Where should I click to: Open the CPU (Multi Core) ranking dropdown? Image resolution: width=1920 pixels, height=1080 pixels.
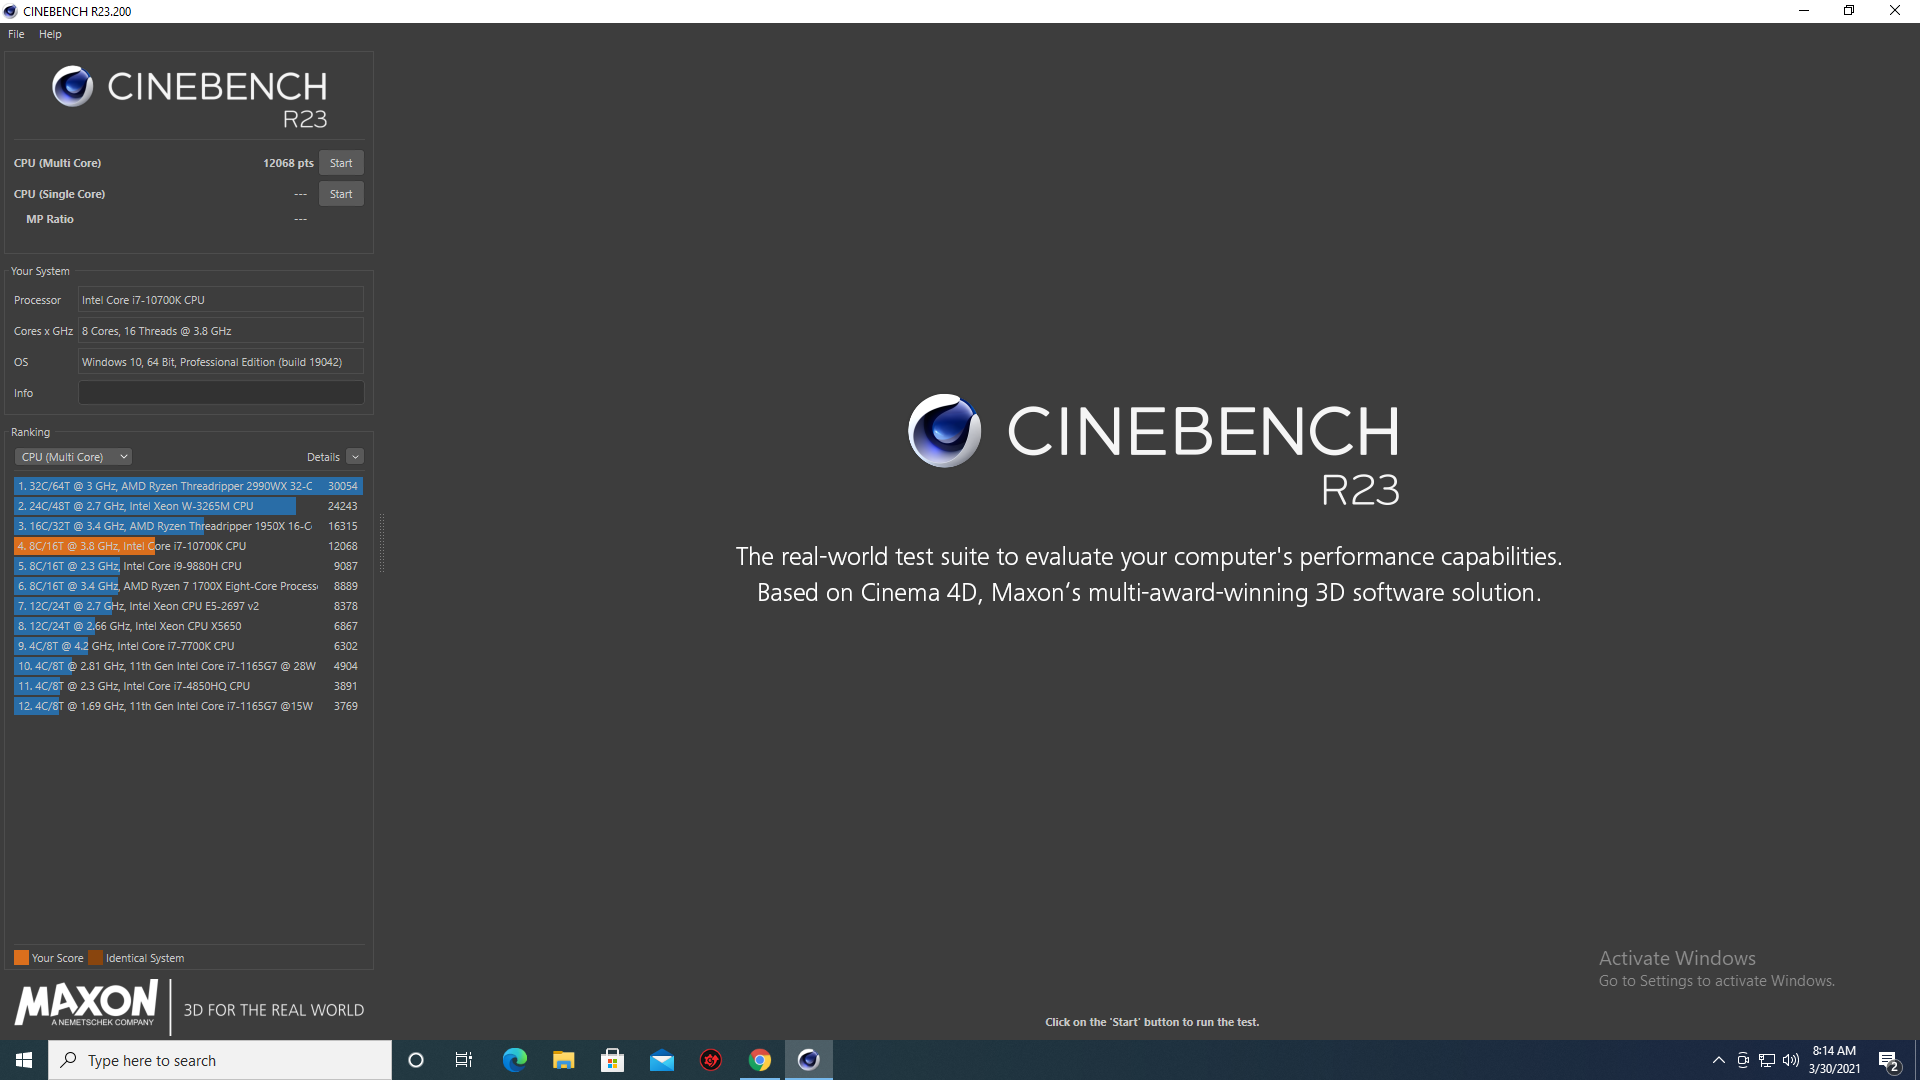coord(73,457)
